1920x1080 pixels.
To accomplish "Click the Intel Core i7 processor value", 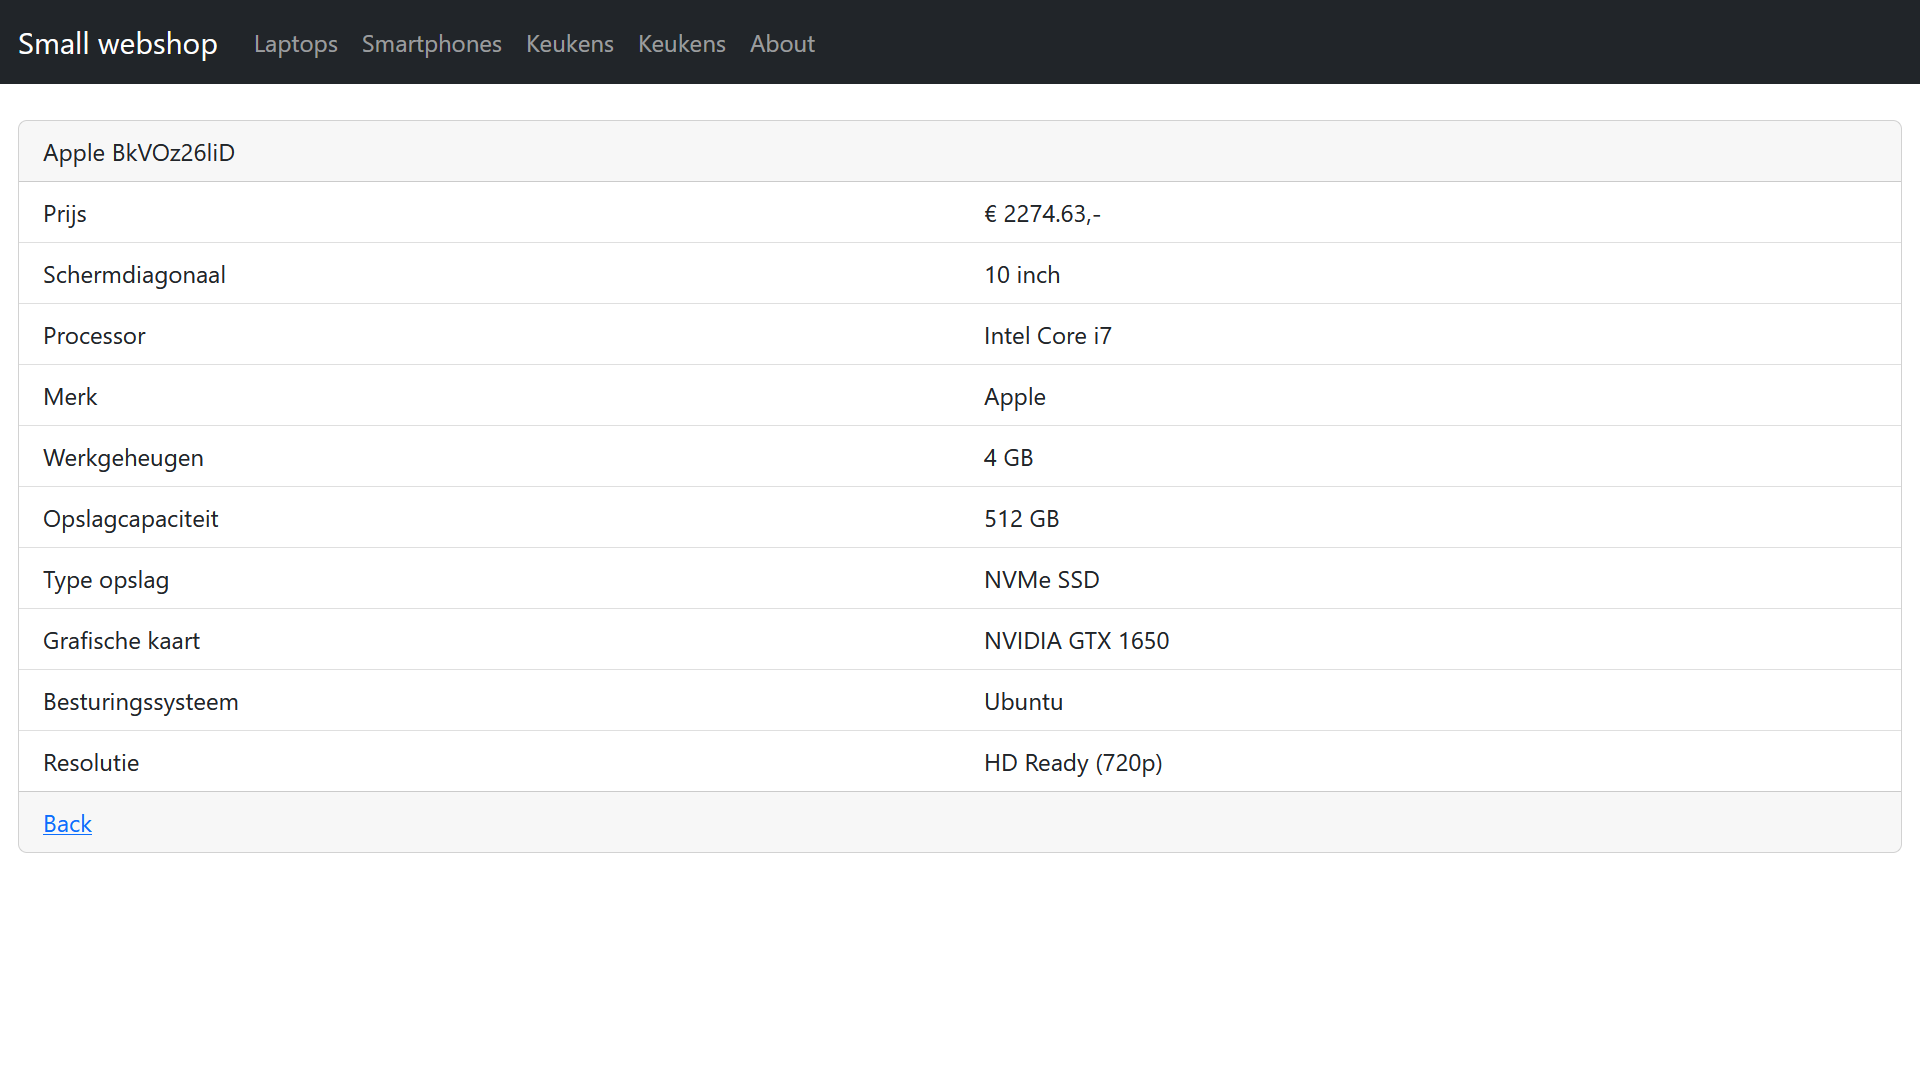I will [x=1047, y=336].
